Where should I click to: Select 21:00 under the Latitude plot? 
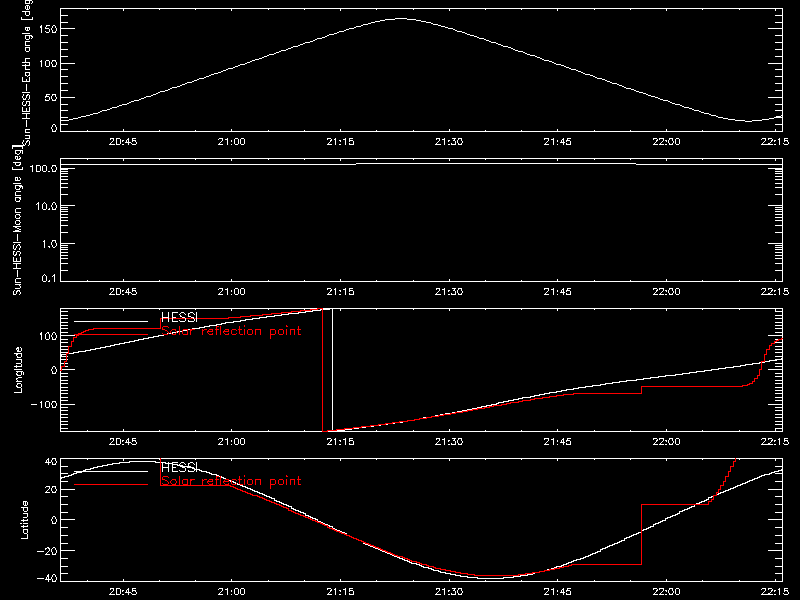tap(232, 592)
